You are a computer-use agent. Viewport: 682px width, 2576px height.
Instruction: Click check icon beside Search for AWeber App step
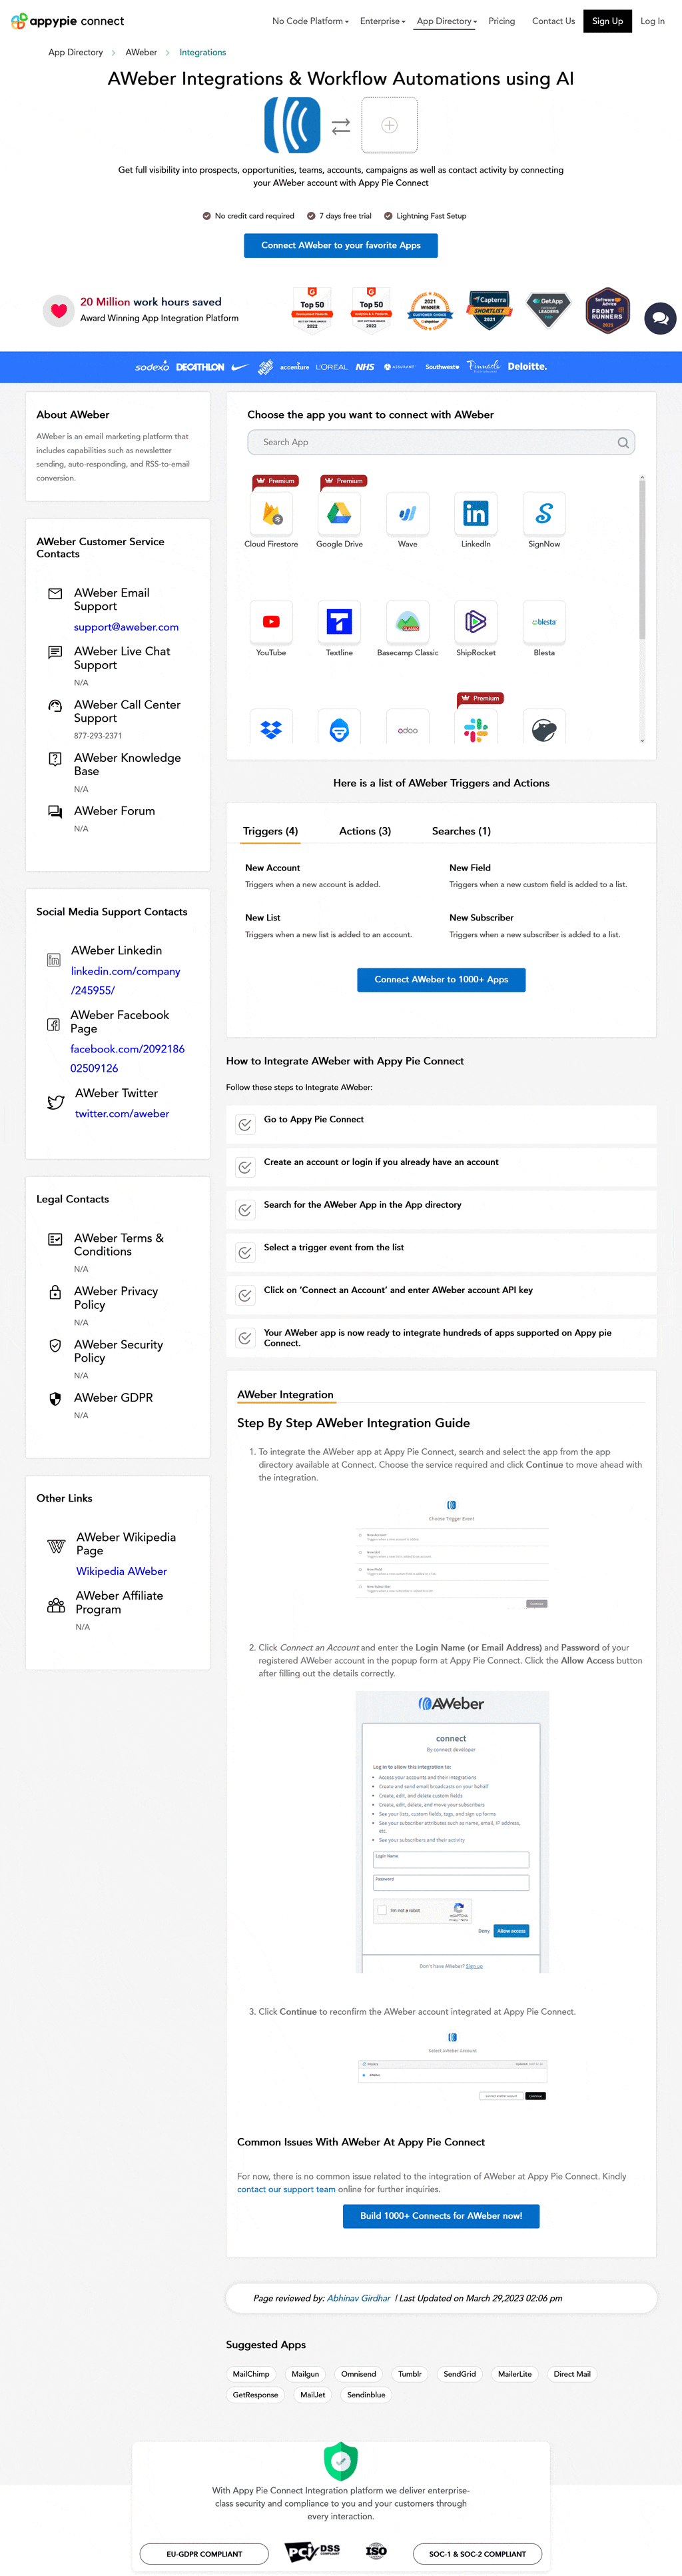coord(245,1210)
